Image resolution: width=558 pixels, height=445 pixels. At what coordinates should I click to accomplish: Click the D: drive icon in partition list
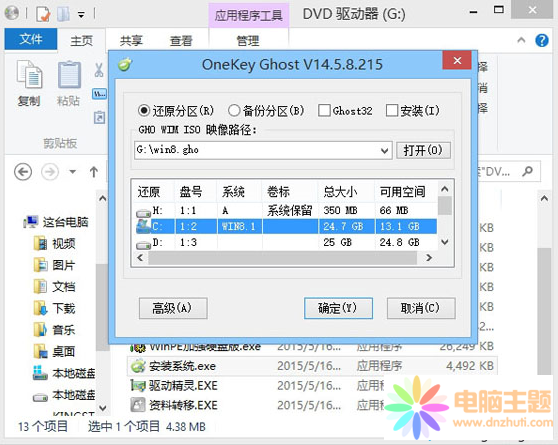point(143,245)
